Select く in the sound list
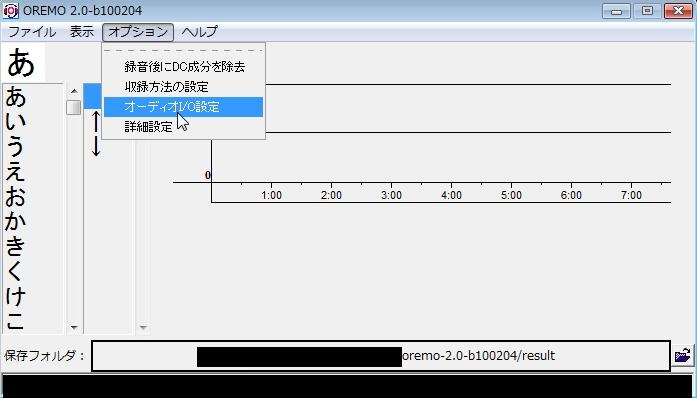697x398 pixels. [x=16, y=271]
